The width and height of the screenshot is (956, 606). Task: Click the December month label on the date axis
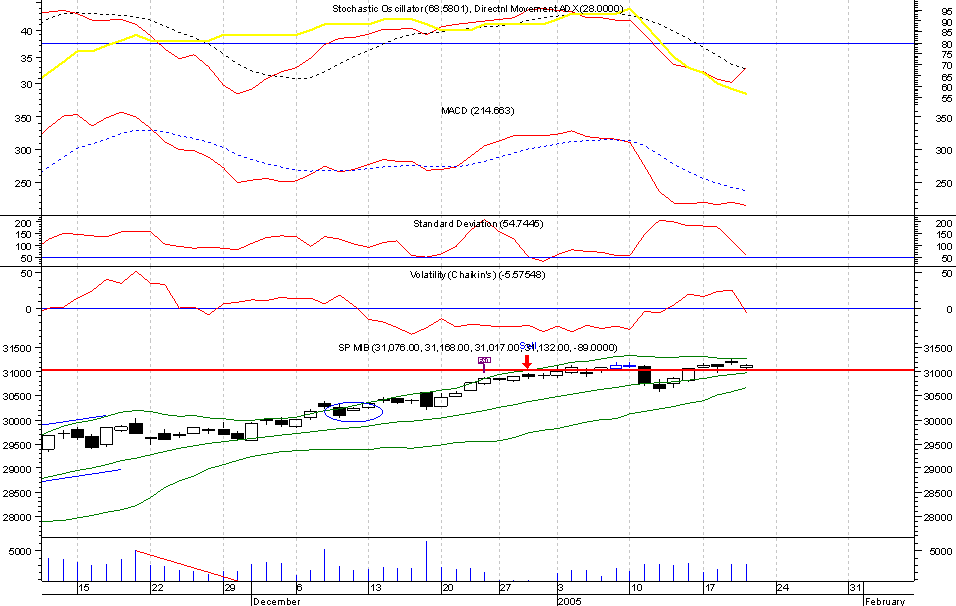pos(277,601)
